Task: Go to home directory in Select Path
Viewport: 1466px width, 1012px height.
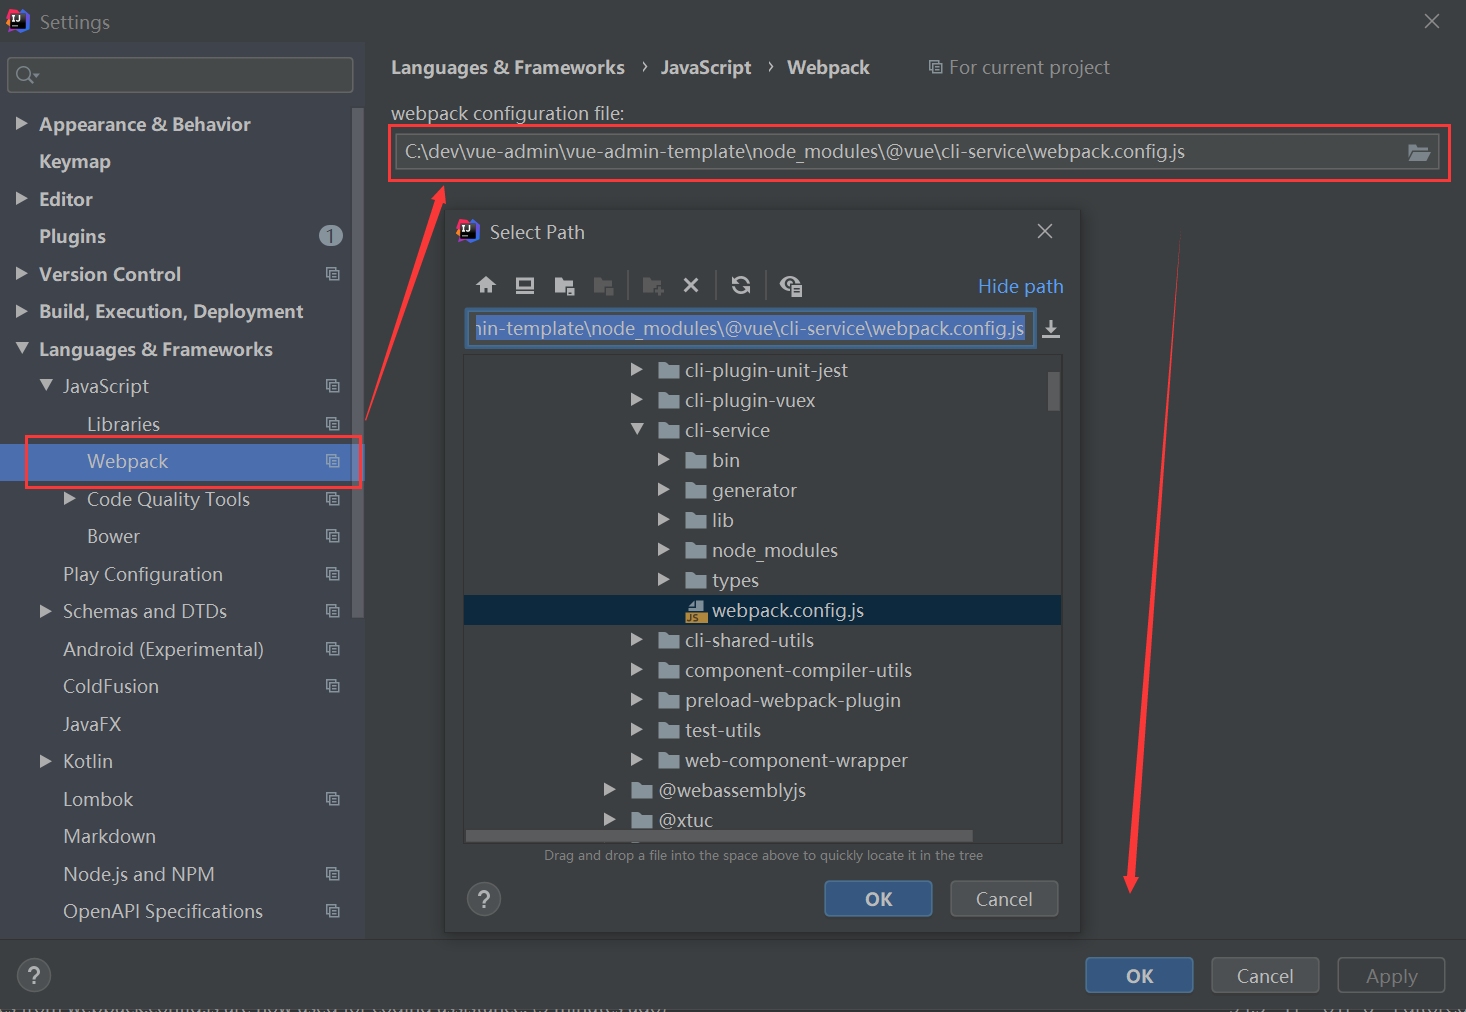Action: [x=486, y=285]
